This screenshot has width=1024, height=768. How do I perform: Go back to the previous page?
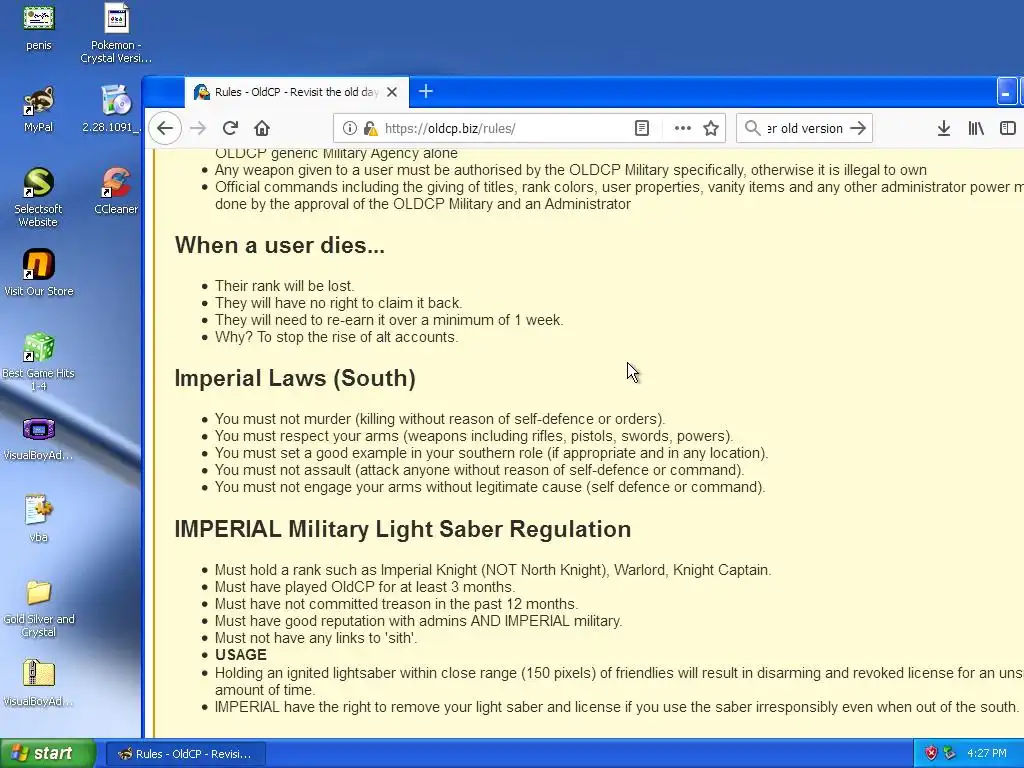(165, 128)
